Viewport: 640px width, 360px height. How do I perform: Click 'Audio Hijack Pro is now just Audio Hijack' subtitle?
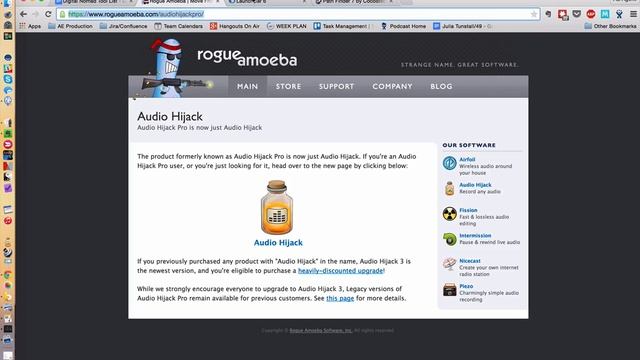200,128
